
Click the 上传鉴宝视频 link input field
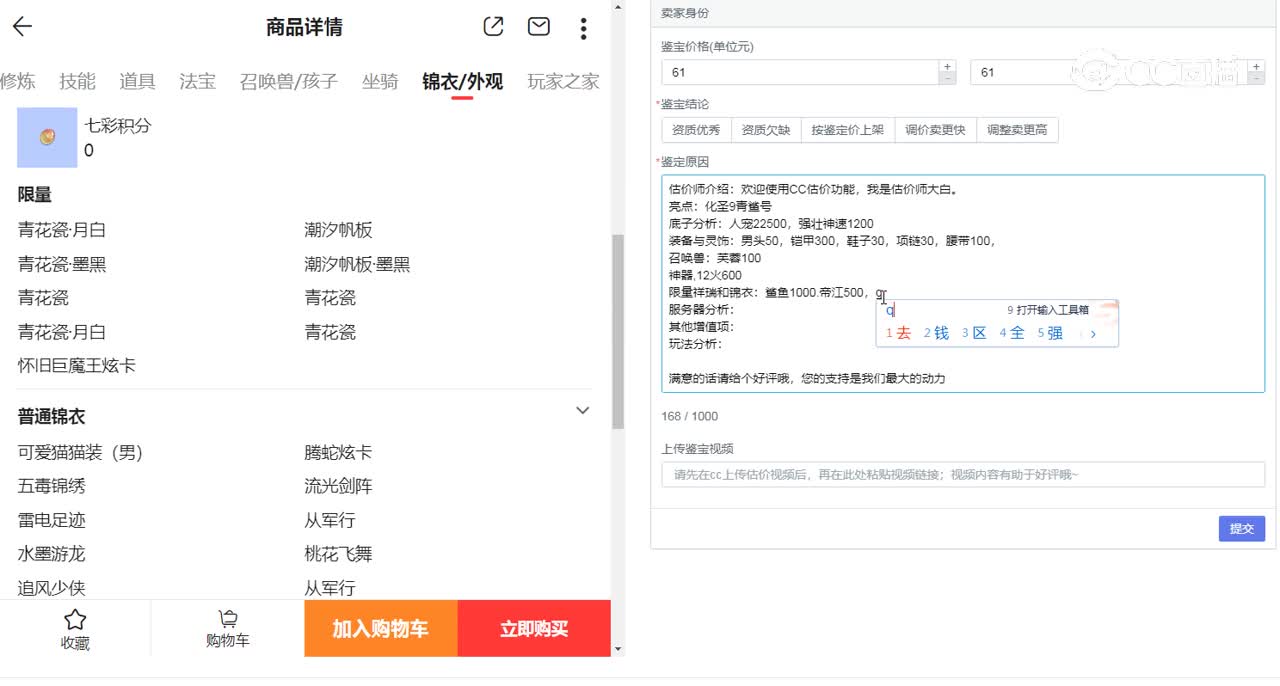point(960,474)
